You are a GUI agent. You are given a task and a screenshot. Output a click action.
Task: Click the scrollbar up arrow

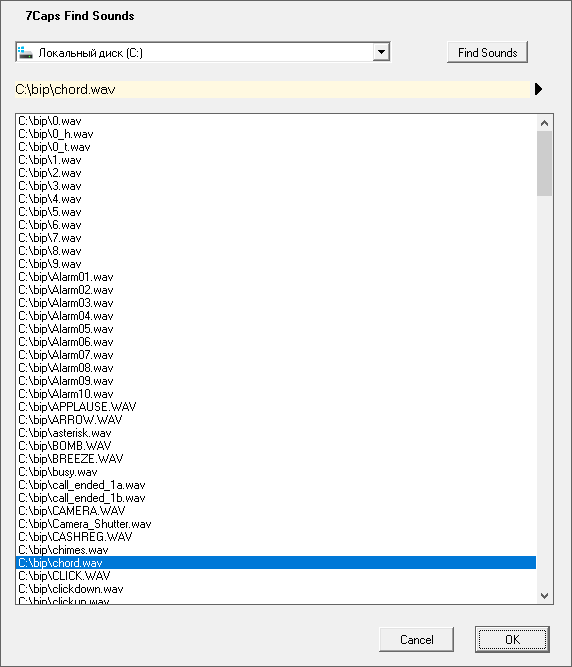tap(544, 123)
